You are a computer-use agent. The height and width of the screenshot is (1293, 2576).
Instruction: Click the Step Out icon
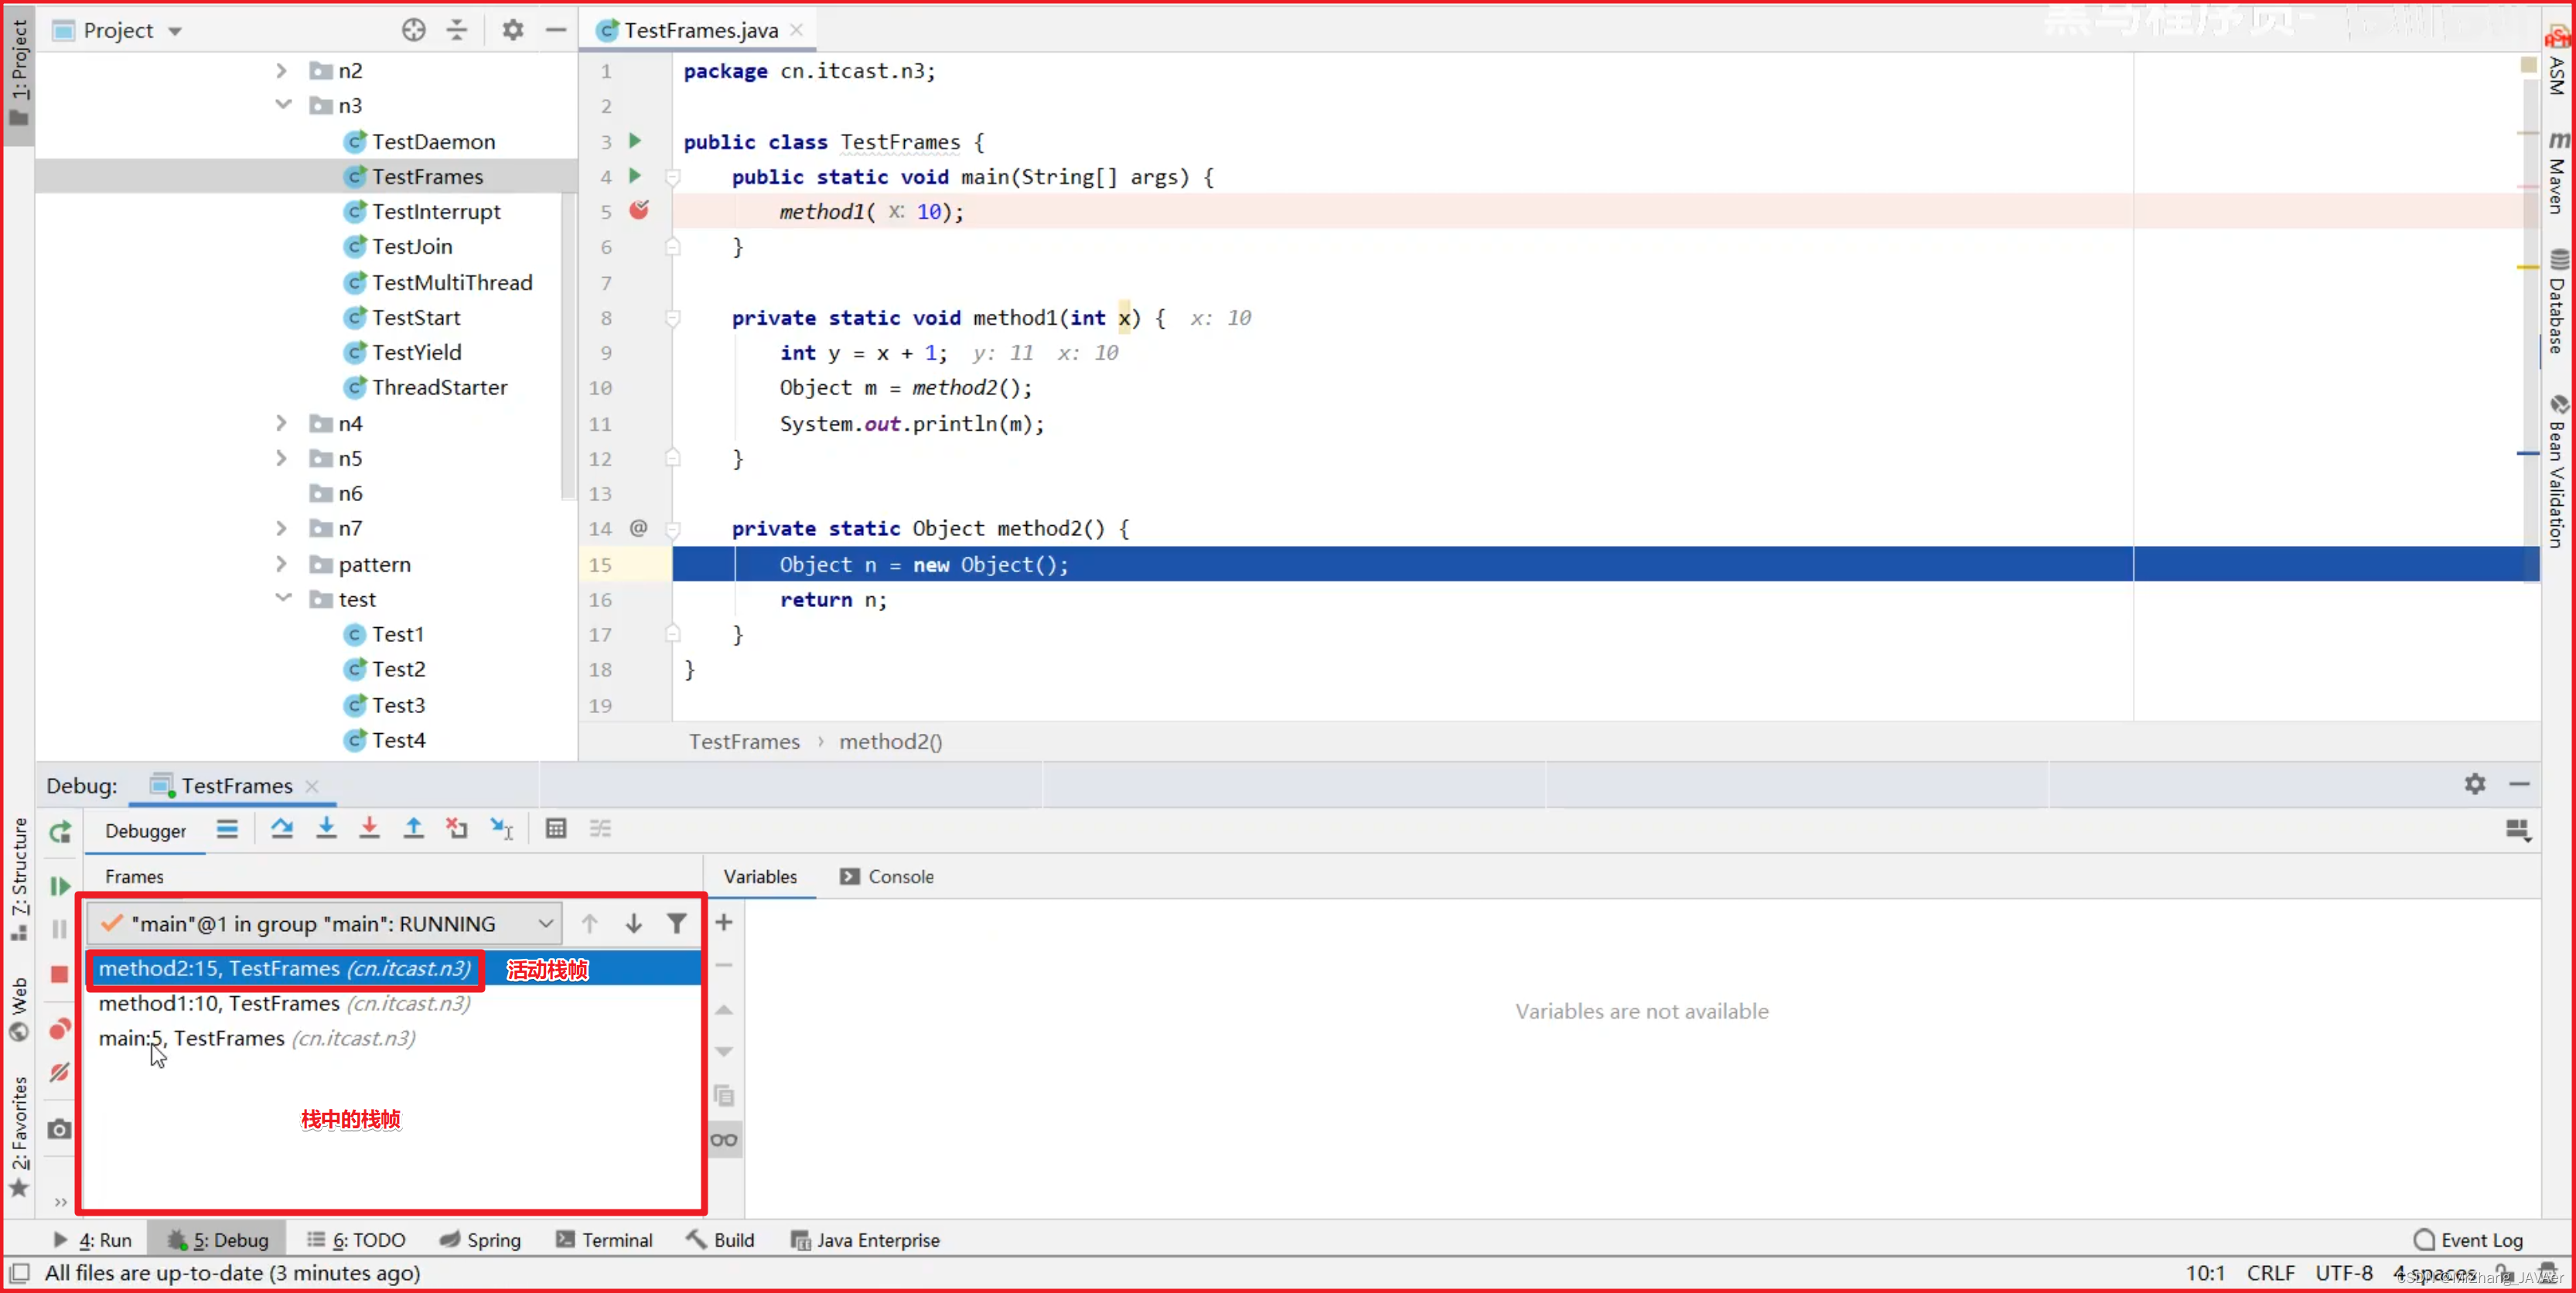coord(413,828)
